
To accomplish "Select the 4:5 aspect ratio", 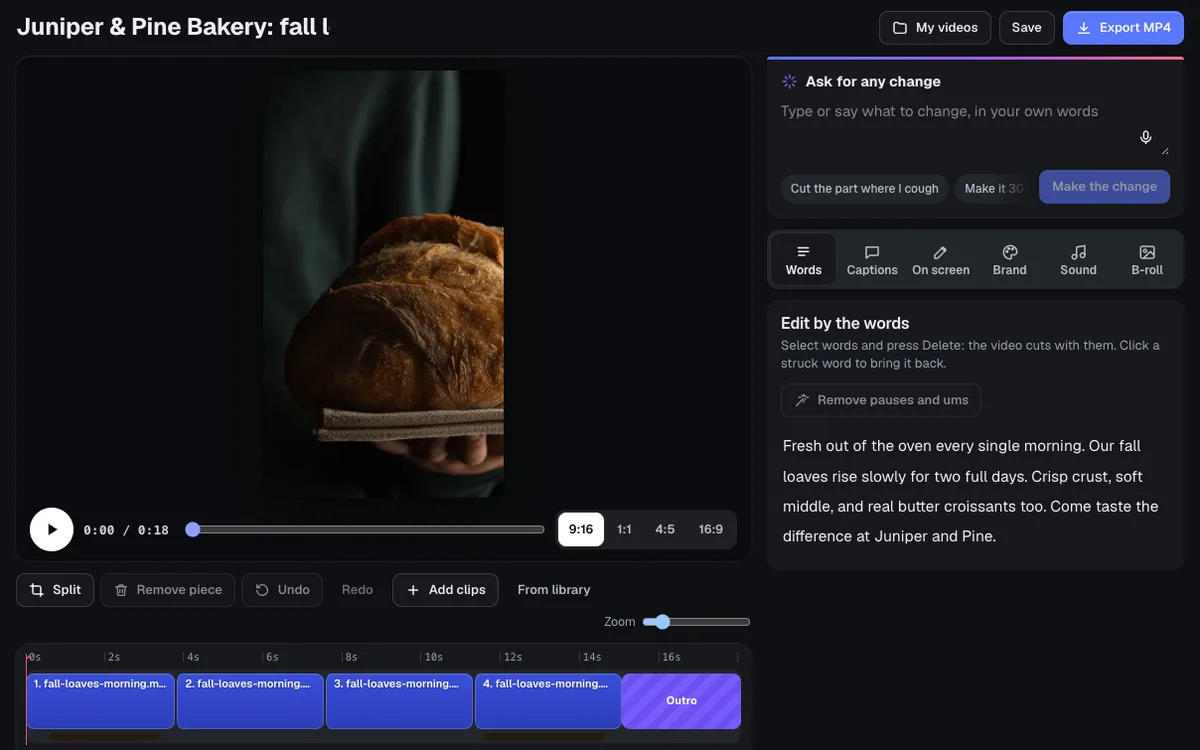I will coord(665,530).
